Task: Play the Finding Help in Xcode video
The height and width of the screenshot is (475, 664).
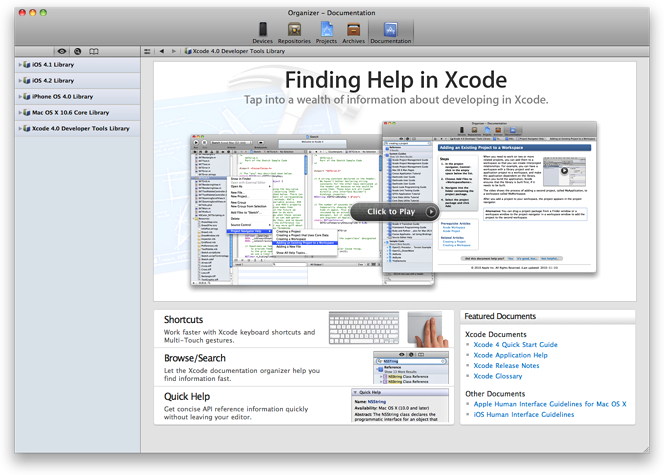Action: pyautogui.click(x=394, y=212)
